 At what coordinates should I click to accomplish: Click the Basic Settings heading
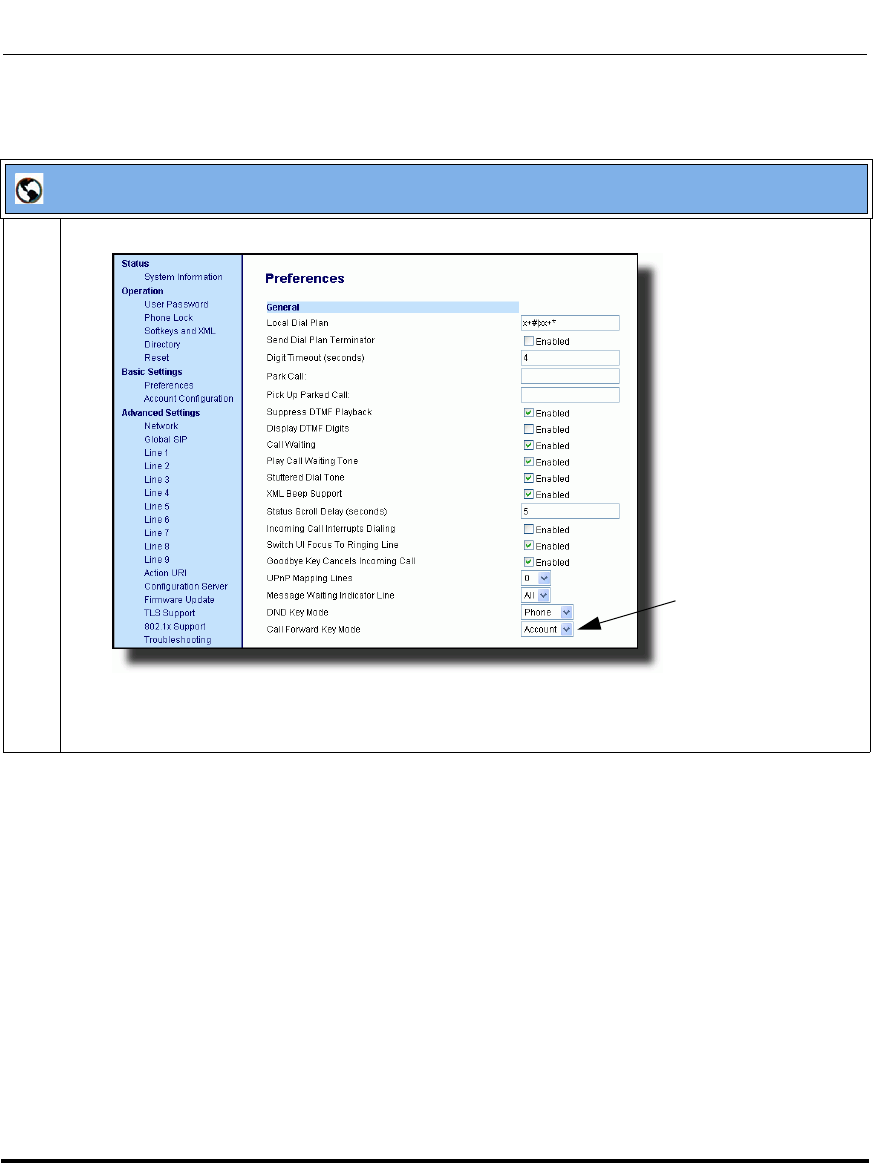click(x=152, y=372)
